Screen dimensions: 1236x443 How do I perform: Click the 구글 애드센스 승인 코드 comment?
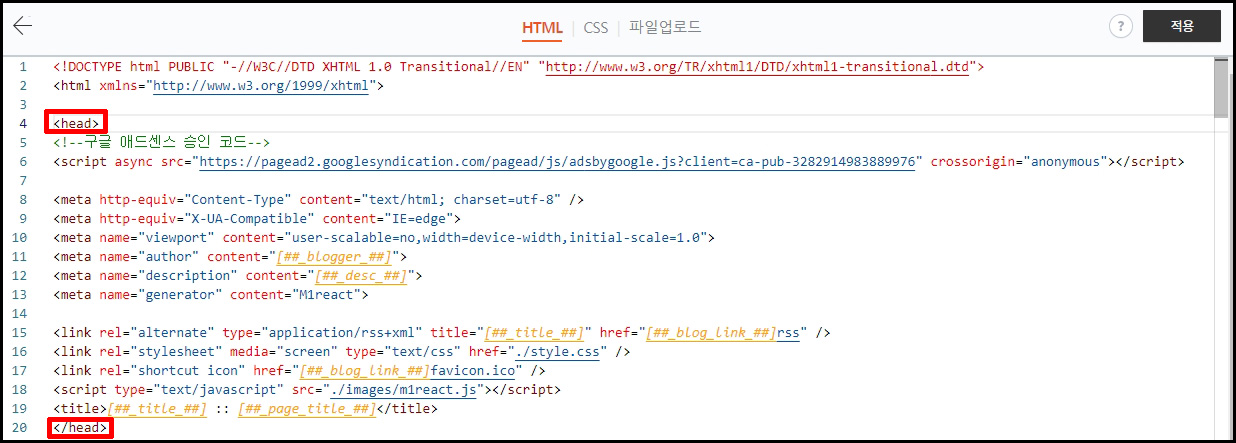click(x=162, y=143)
